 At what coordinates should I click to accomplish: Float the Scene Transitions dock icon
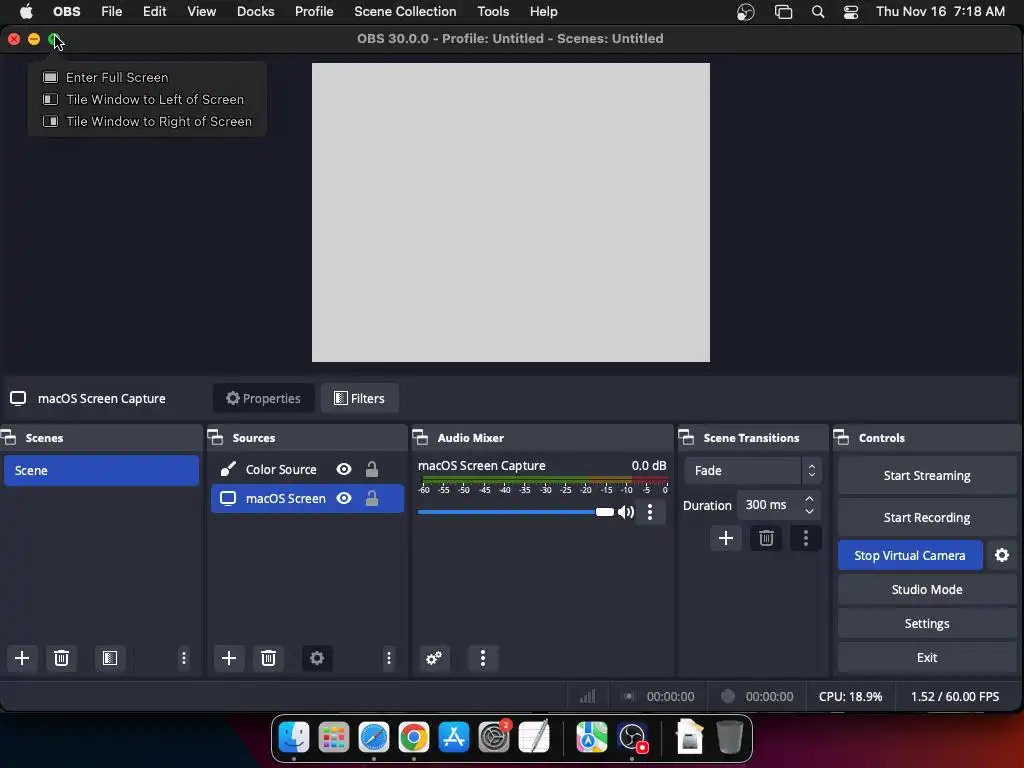coord(686,438)
